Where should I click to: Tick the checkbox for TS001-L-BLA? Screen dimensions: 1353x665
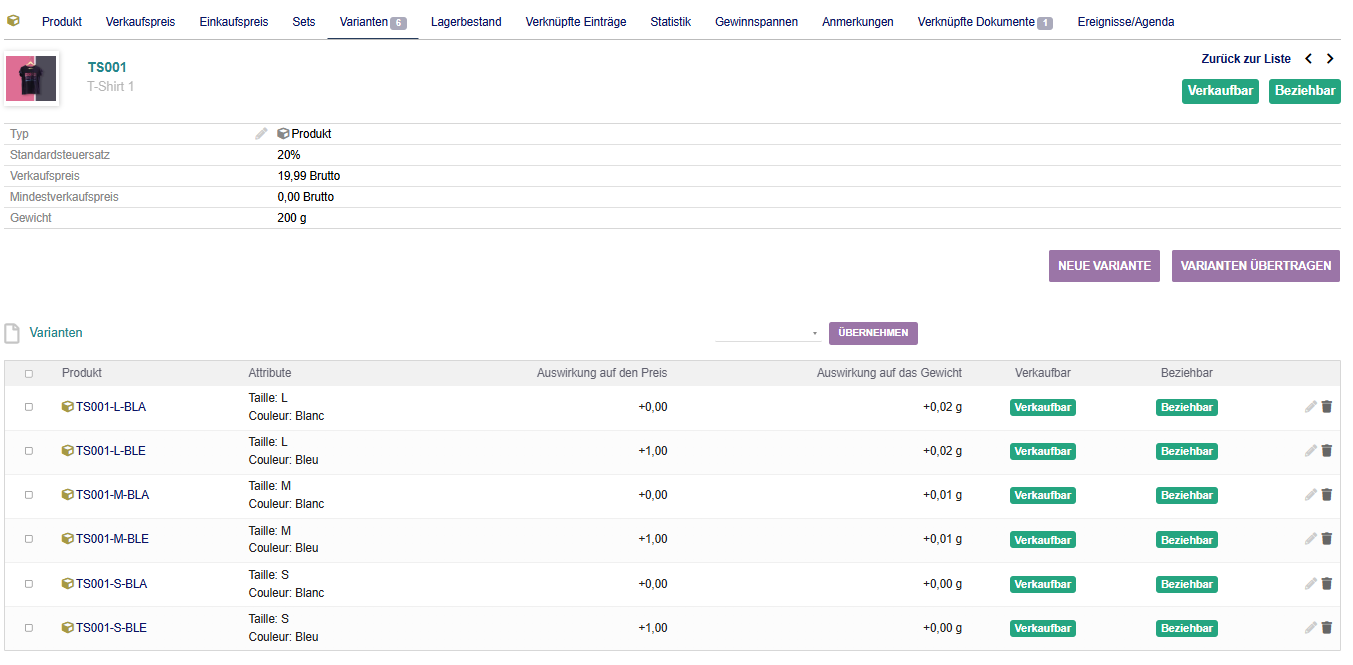[29, 407]
